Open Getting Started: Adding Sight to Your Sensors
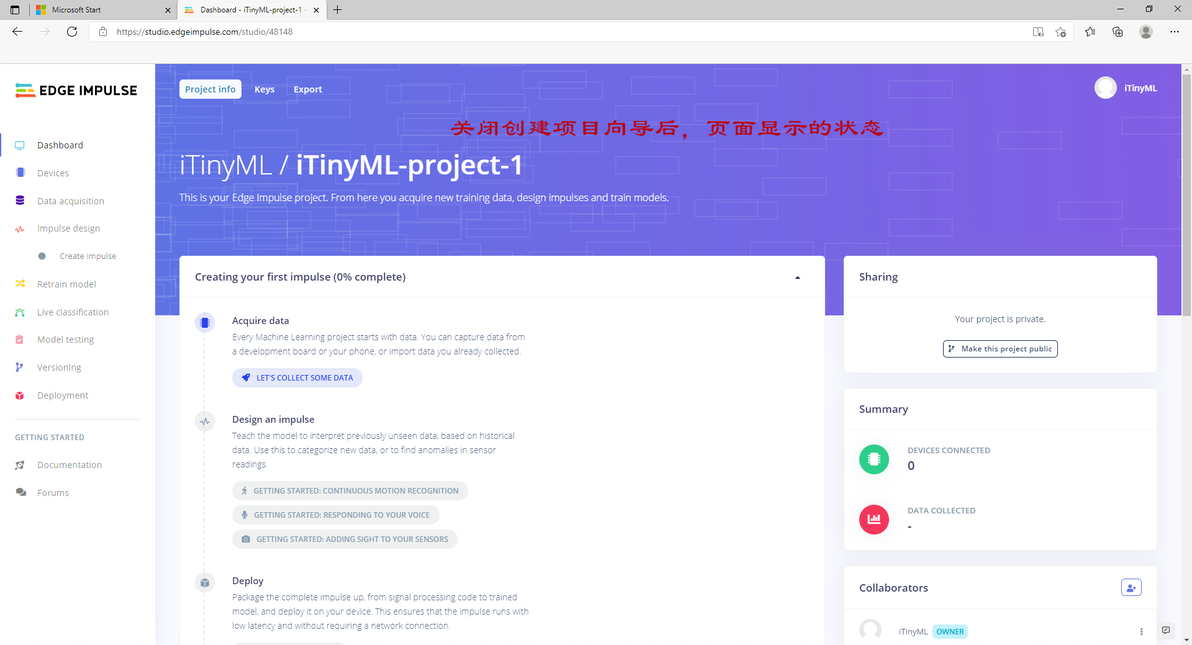Viewport: 1192px width, 645px height. click(x=344, y=539)
